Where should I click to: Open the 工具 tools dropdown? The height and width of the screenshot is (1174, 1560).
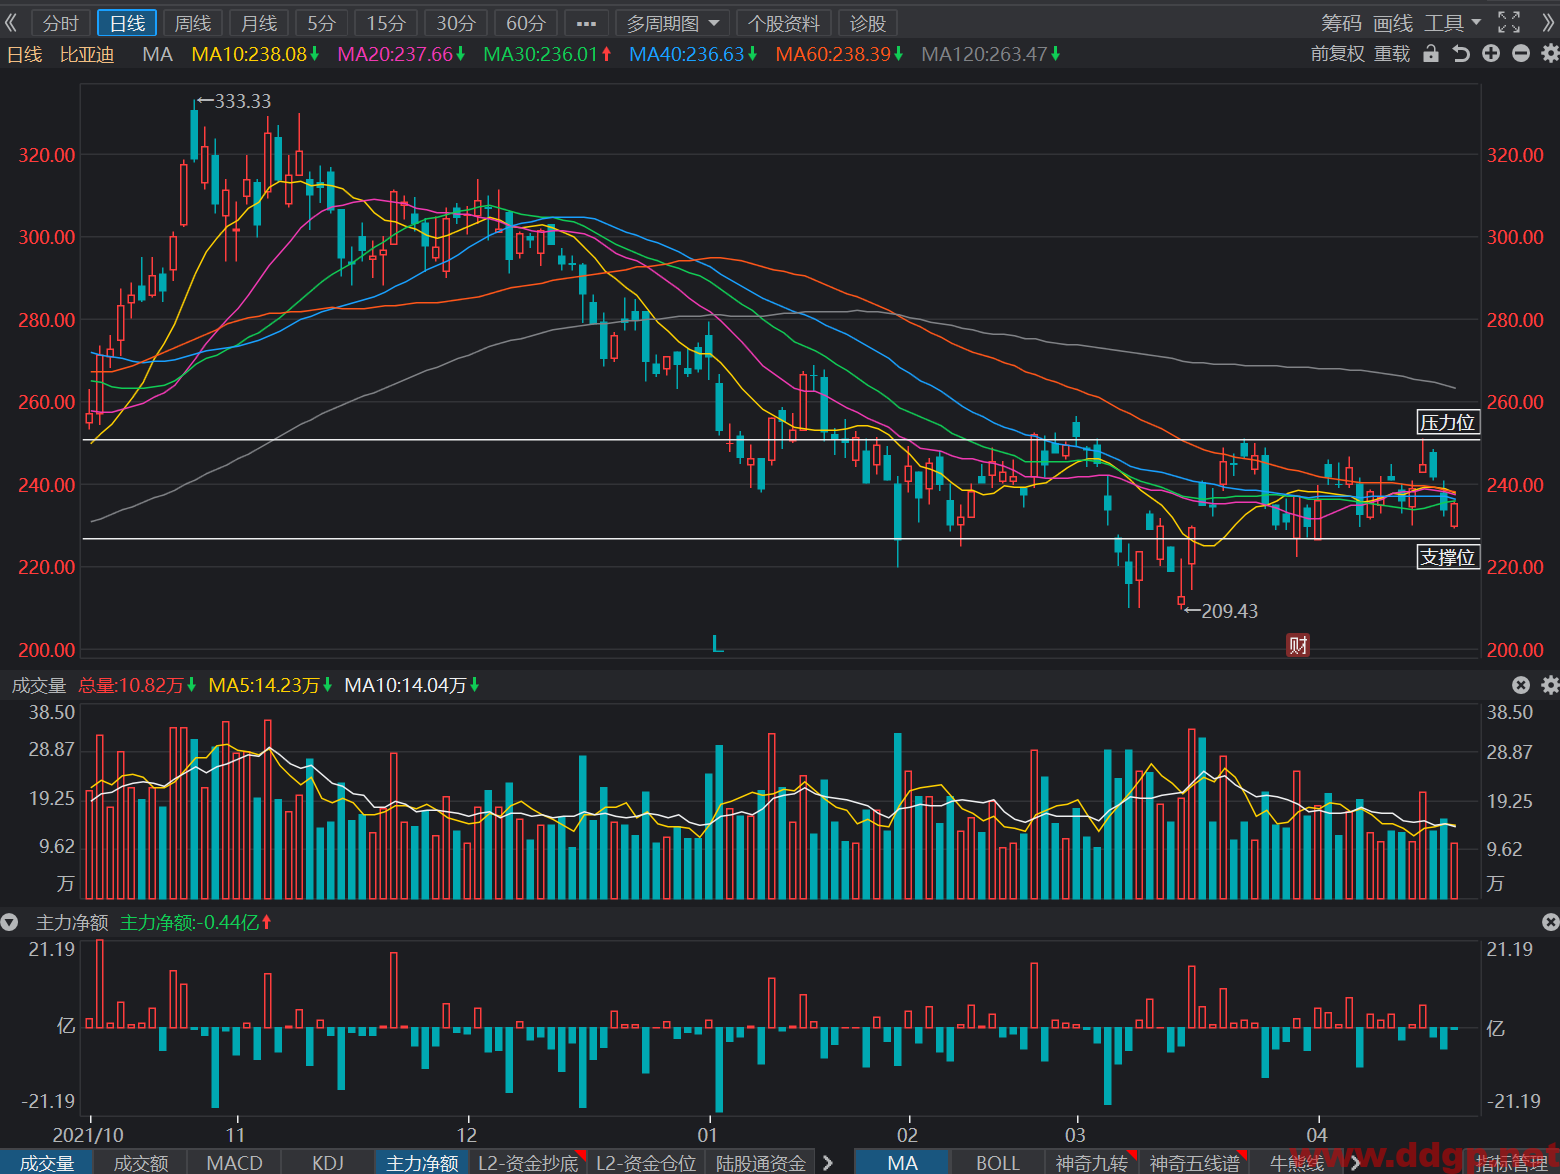click(x=1452, y=22)
